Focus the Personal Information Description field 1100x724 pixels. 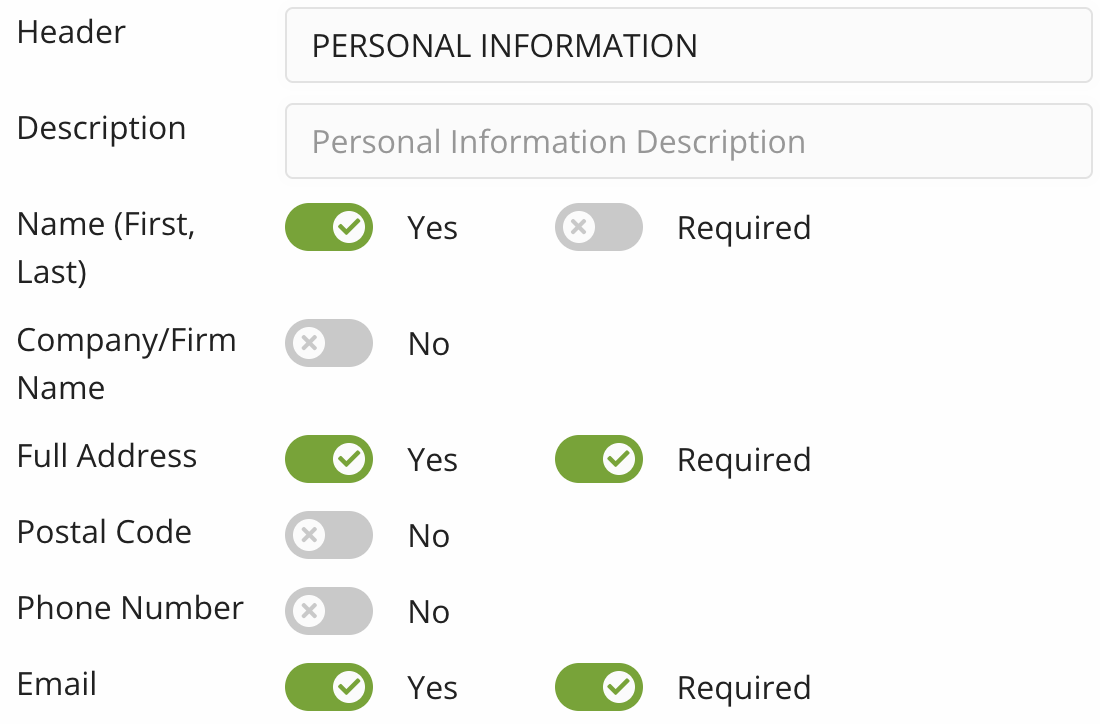(x=688, y=142)
